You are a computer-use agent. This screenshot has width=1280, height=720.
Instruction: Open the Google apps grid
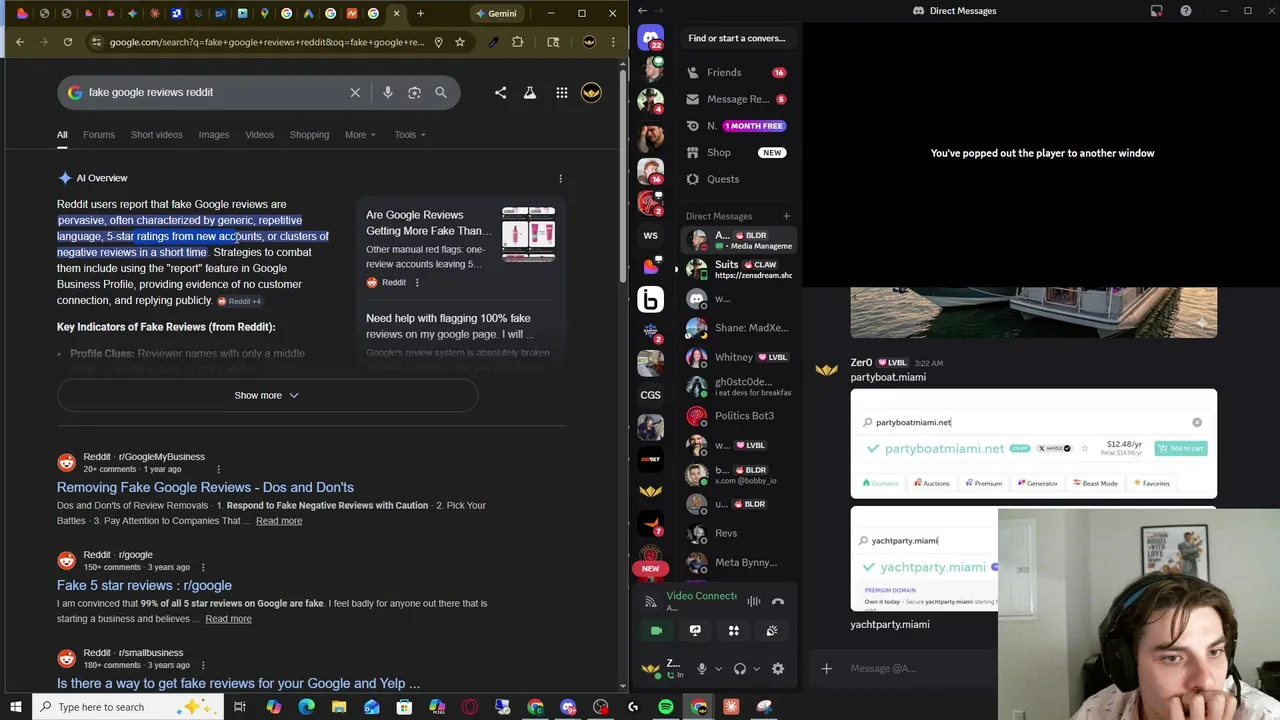(x=562, y=93)
